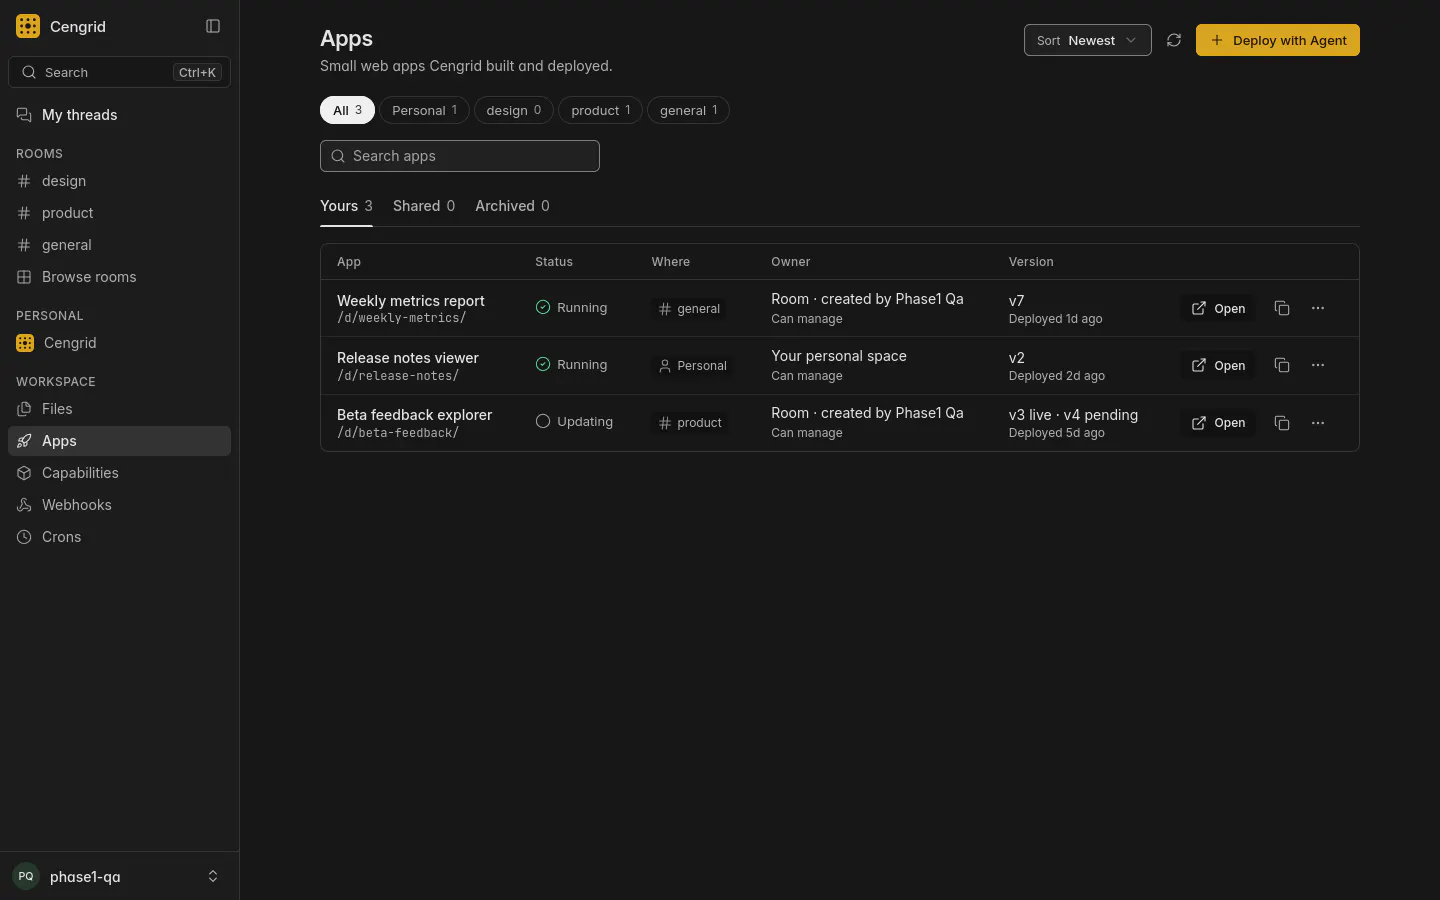Switch to the Archived tab
The height and width of the screenshot is (900, 1440).
[x=512, y=206]
